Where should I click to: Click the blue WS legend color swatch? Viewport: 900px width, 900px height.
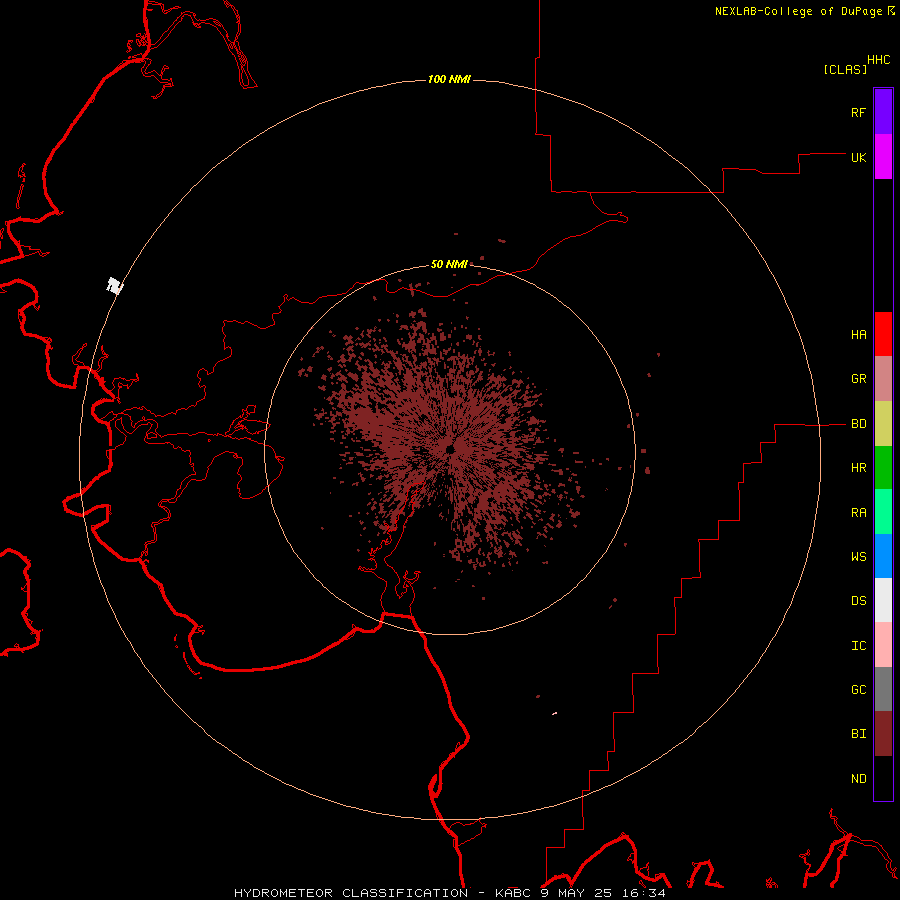click(x=883, y=556)
